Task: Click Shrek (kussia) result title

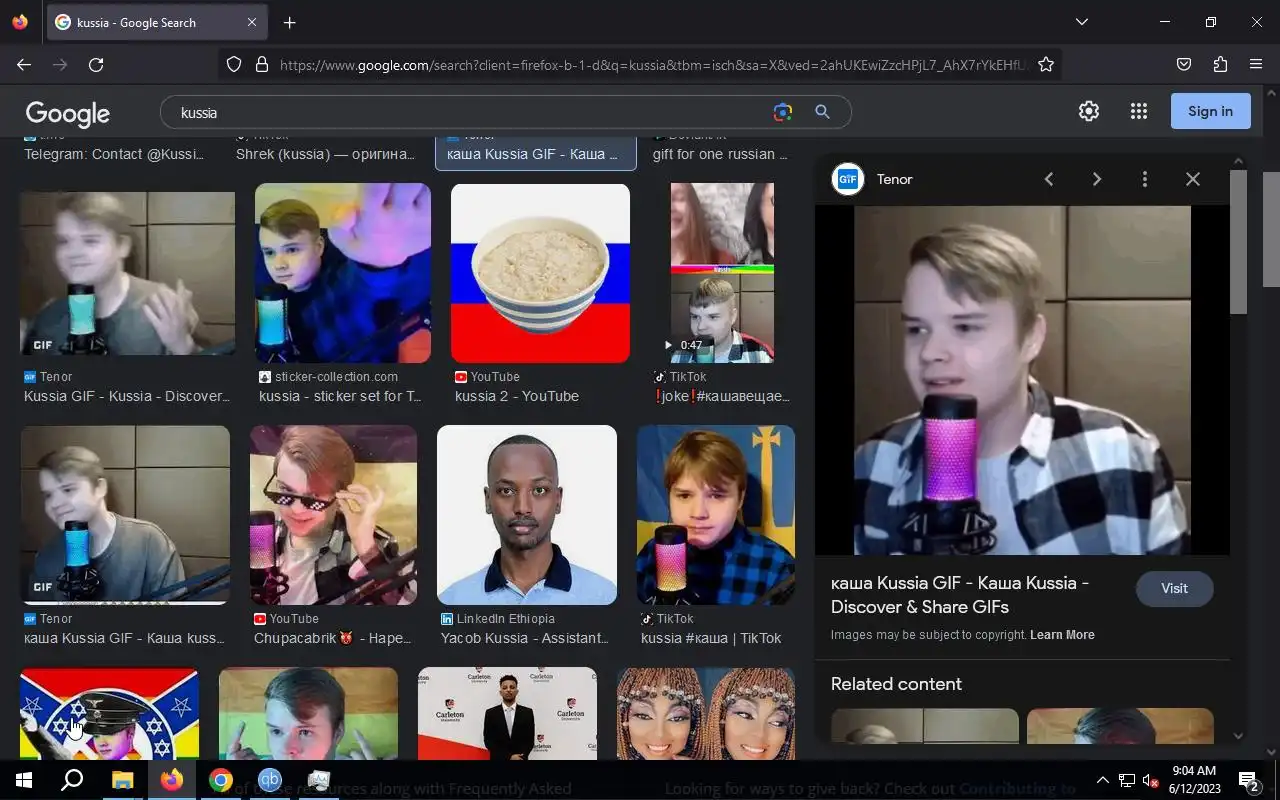Action: (325, 154)
